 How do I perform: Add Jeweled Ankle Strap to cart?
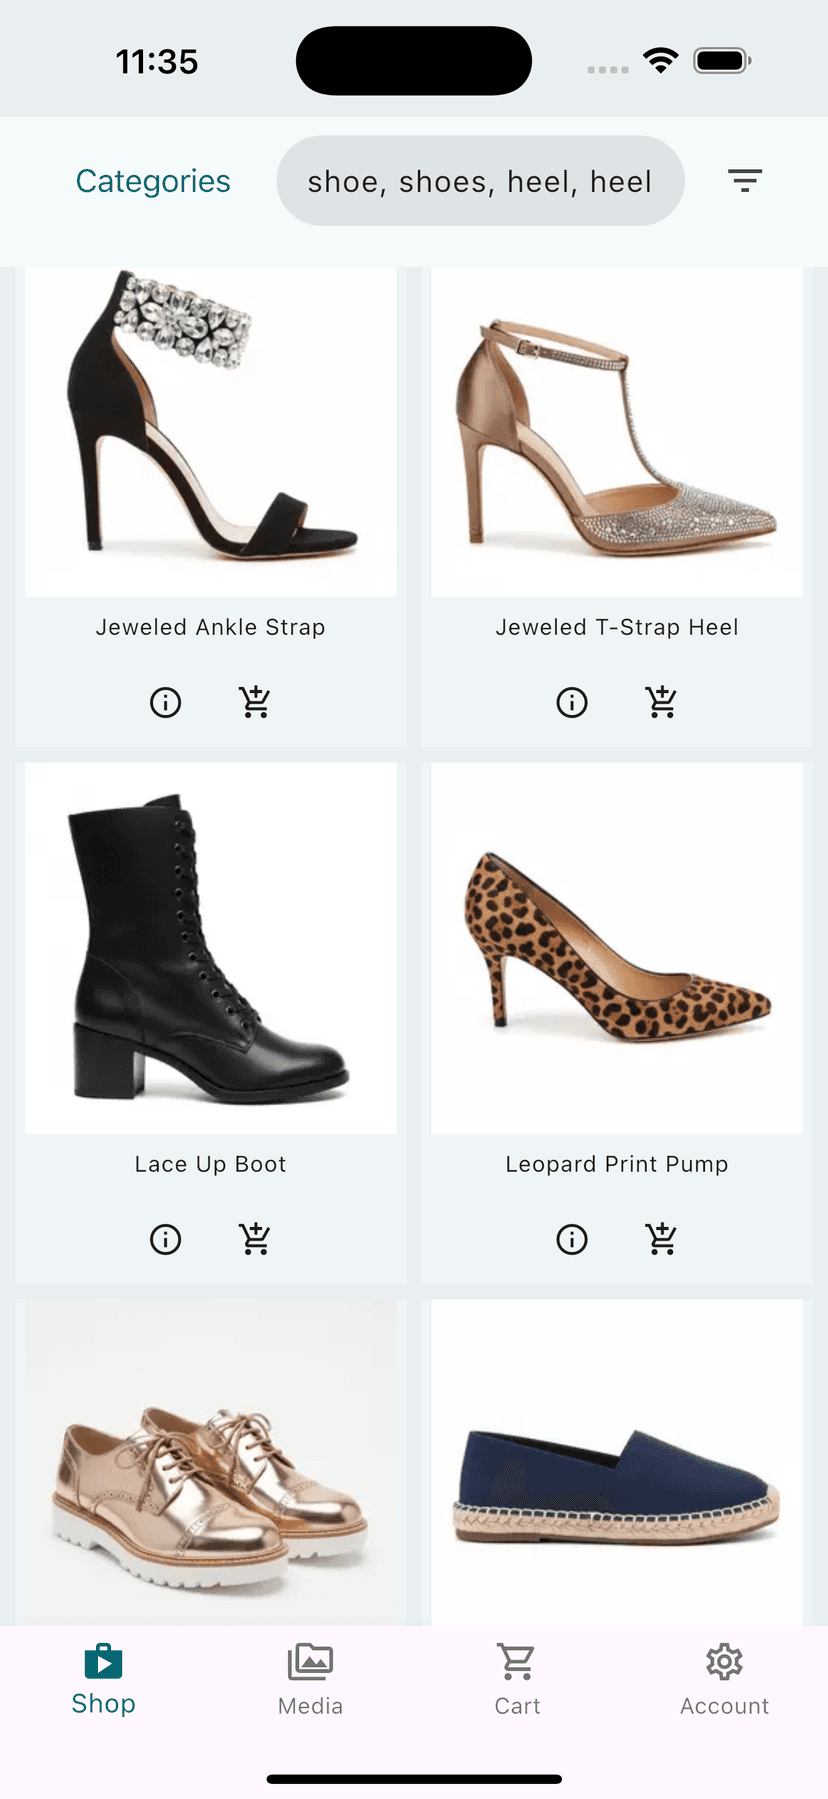coord(255,703)
